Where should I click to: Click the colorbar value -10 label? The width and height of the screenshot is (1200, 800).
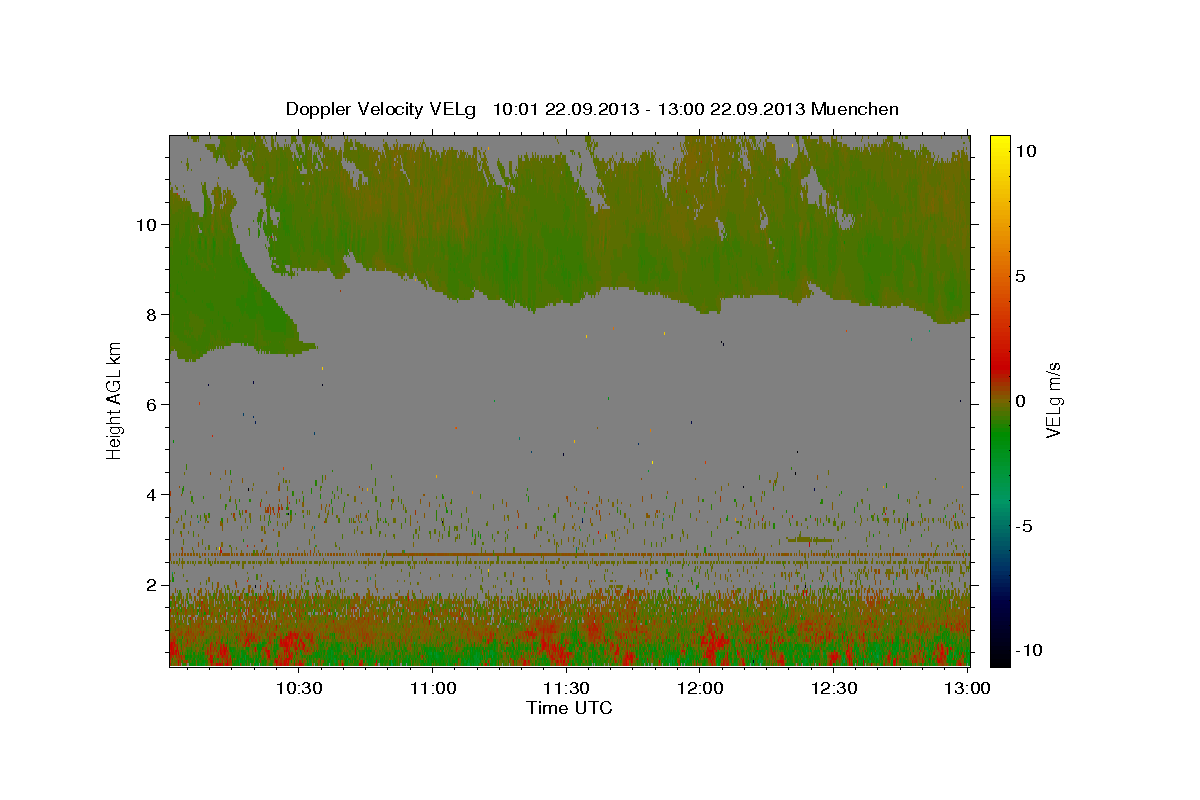click(x=1029, y=651)
